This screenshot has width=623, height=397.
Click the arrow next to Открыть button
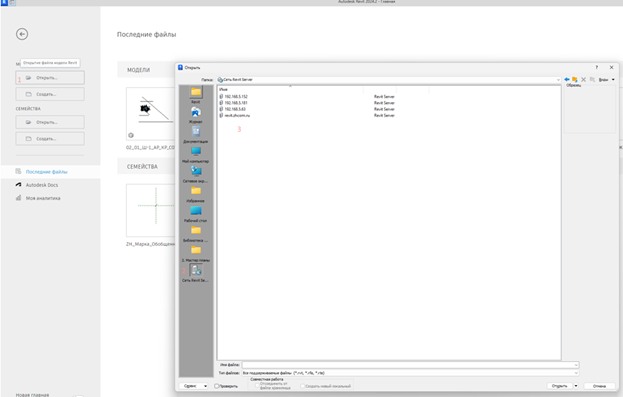[x=576, y=386]
